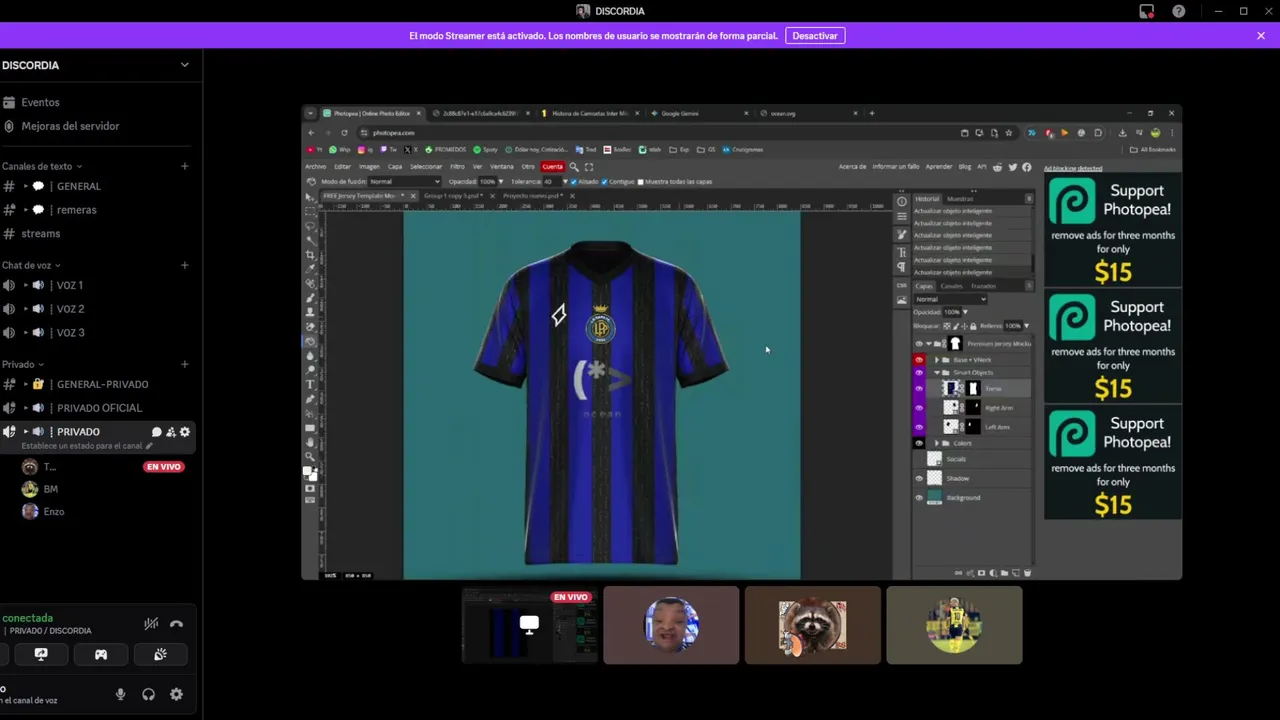Dismiss the Streamer mode banner

1261,36
